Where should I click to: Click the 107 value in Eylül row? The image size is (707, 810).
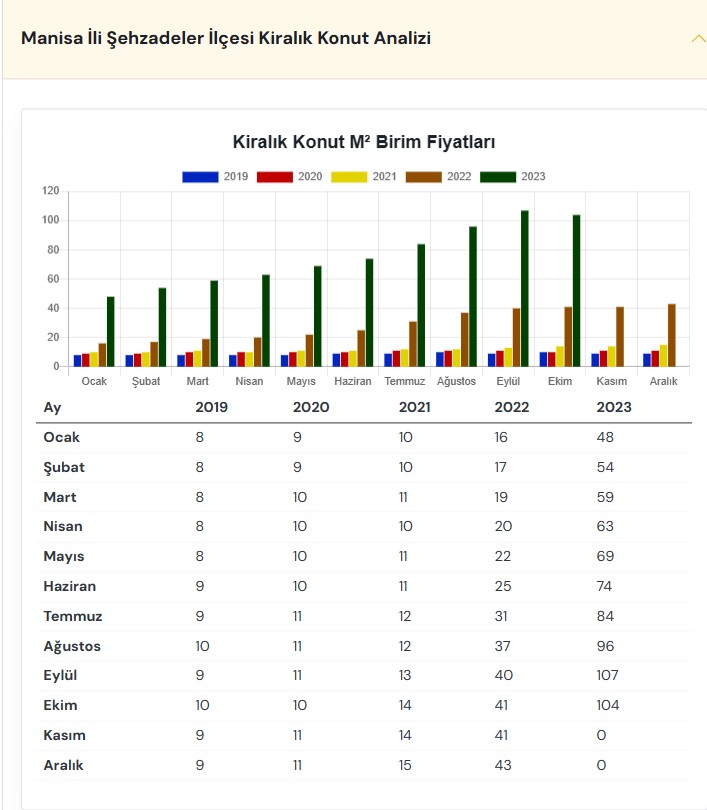tap(607, 675)
